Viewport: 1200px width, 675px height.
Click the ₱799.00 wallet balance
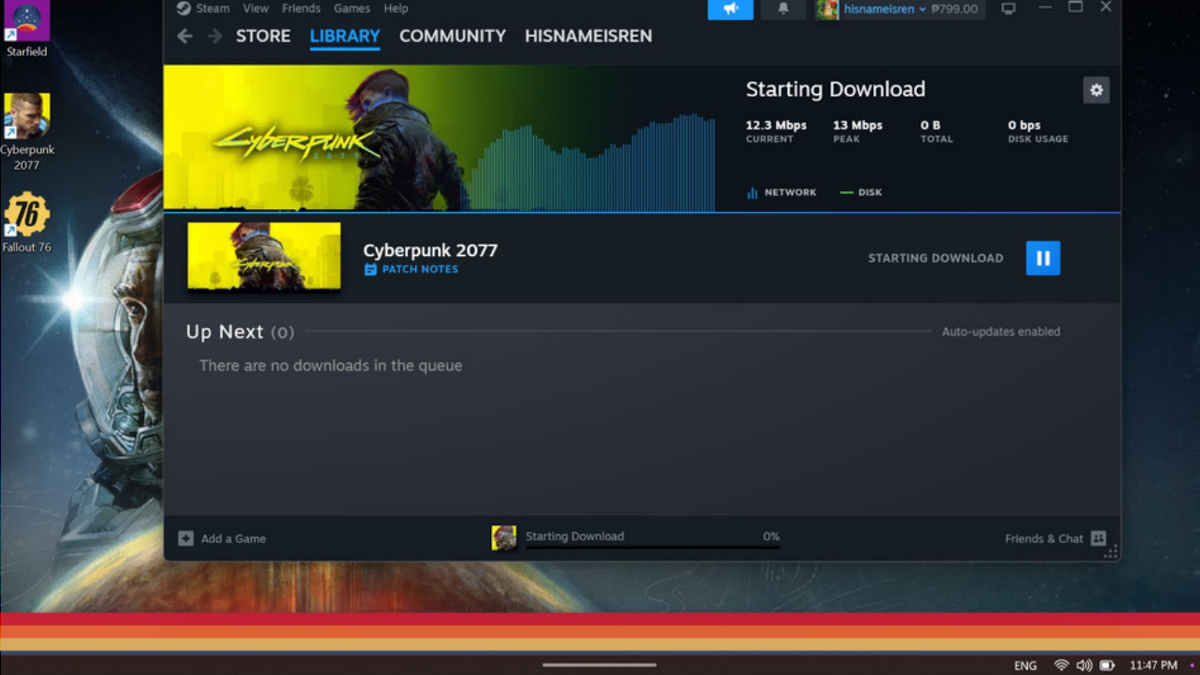pos(954,9)
